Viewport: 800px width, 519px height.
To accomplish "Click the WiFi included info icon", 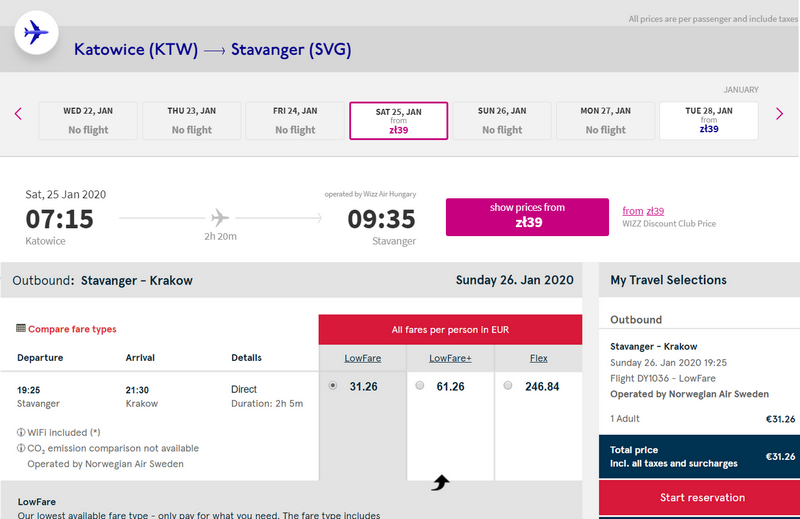I will (21, 432).
